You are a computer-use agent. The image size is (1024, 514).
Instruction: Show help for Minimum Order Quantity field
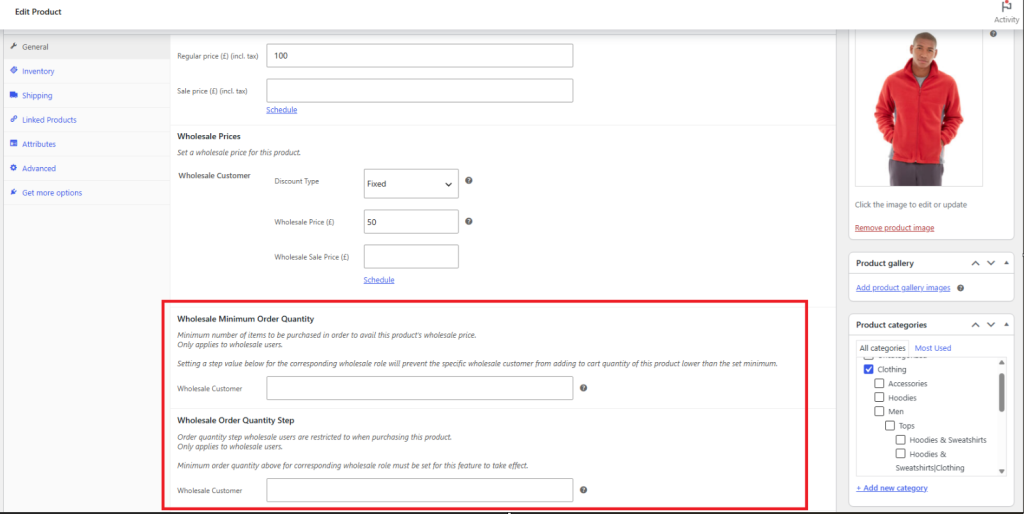(583, 388)
